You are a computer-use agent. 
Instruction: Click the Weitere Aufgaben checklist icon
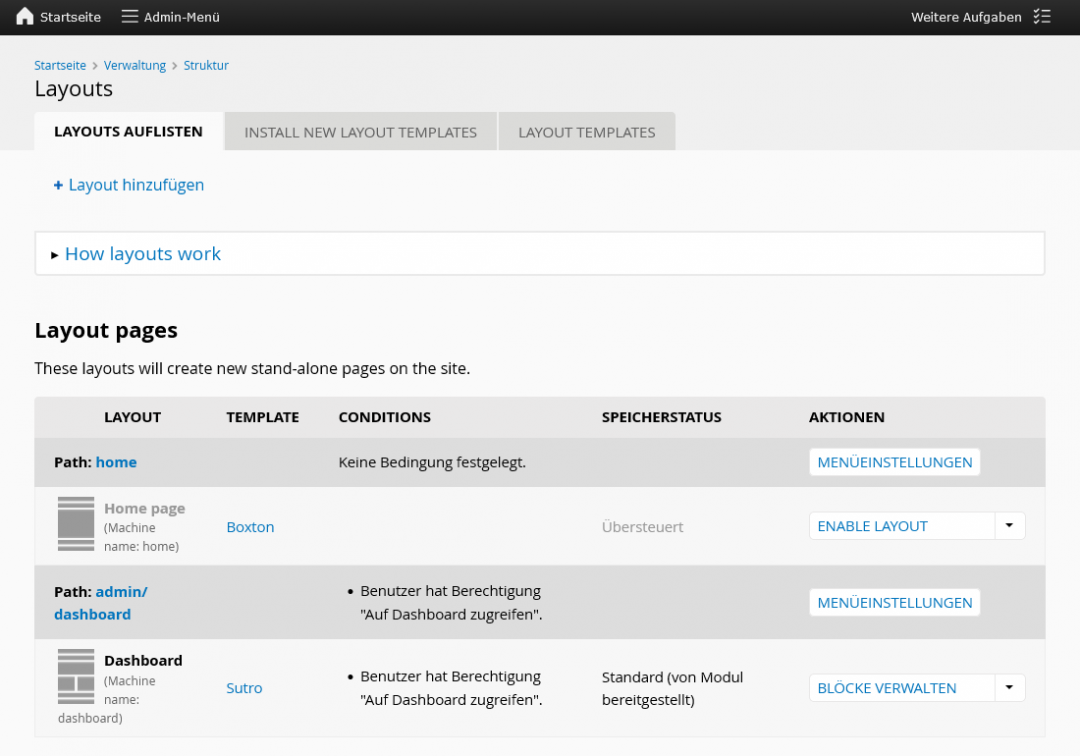(1042, 17)
